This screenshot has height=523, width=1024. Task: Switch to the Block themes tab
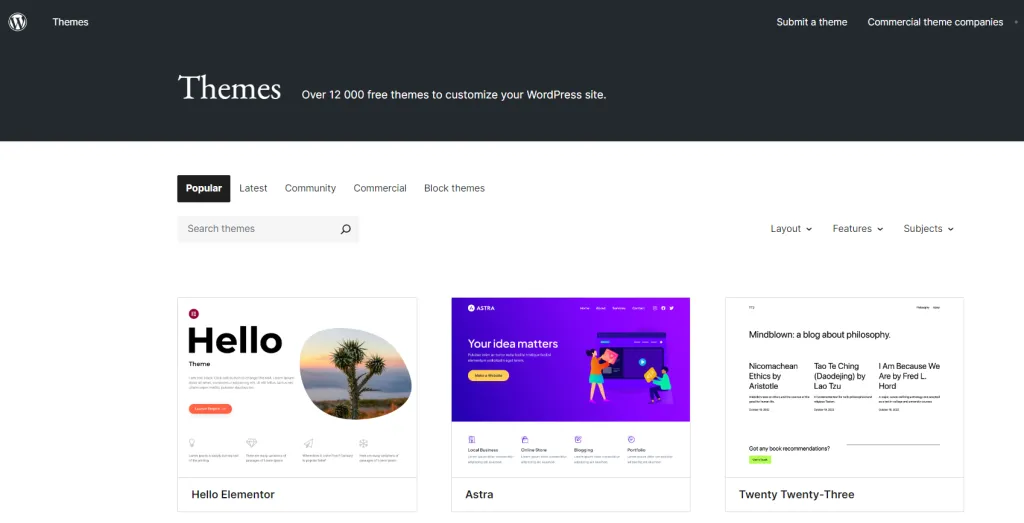[x=455, y=188]
